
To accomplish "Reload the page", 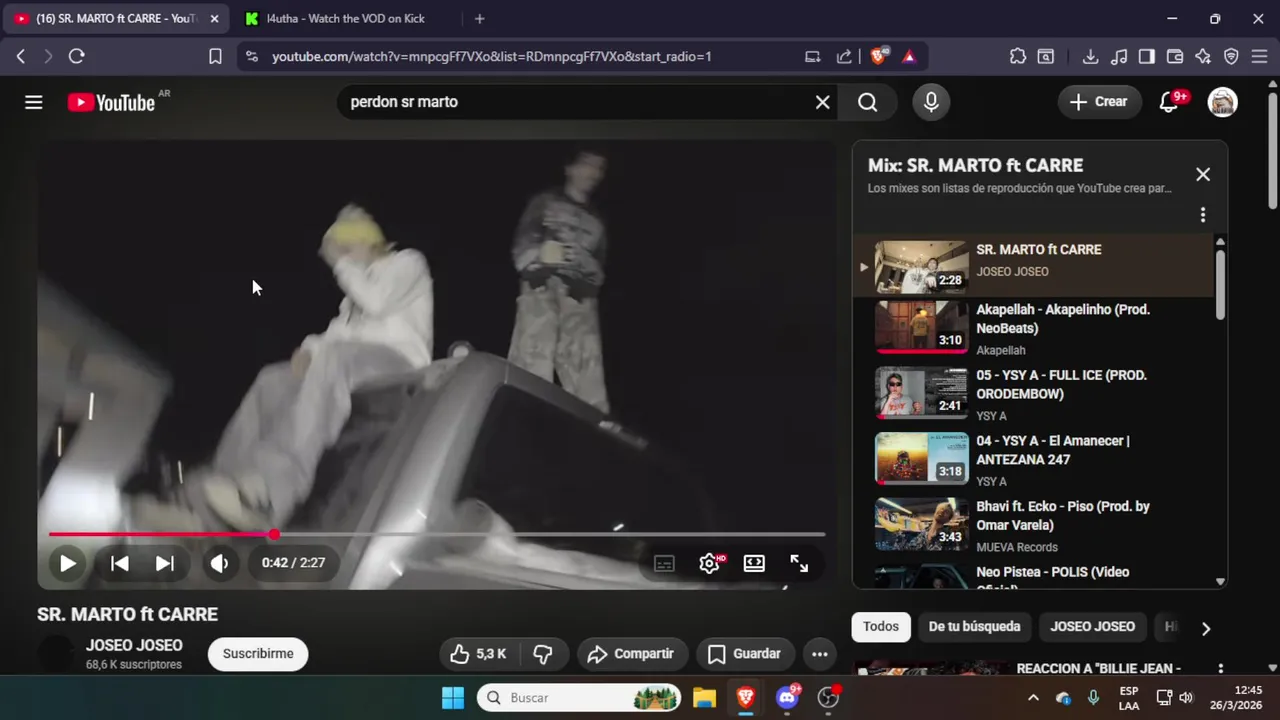I will (x=76, y=57).
